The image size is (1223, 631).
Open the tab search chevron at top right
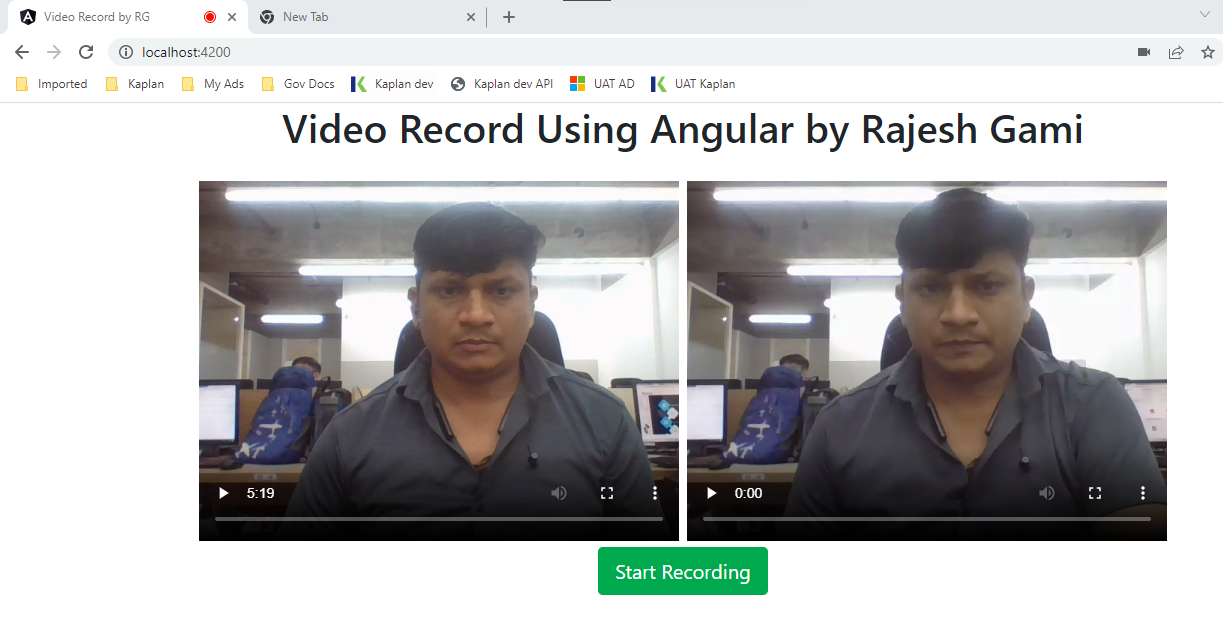point(1204,16)
